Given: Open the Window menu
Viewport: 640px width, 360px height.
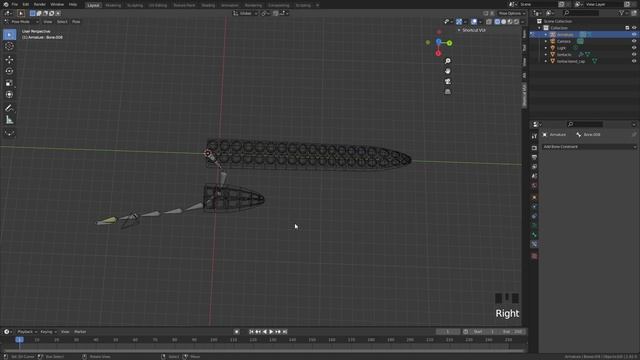Looking at the screenshot, I should pos(57,4).
